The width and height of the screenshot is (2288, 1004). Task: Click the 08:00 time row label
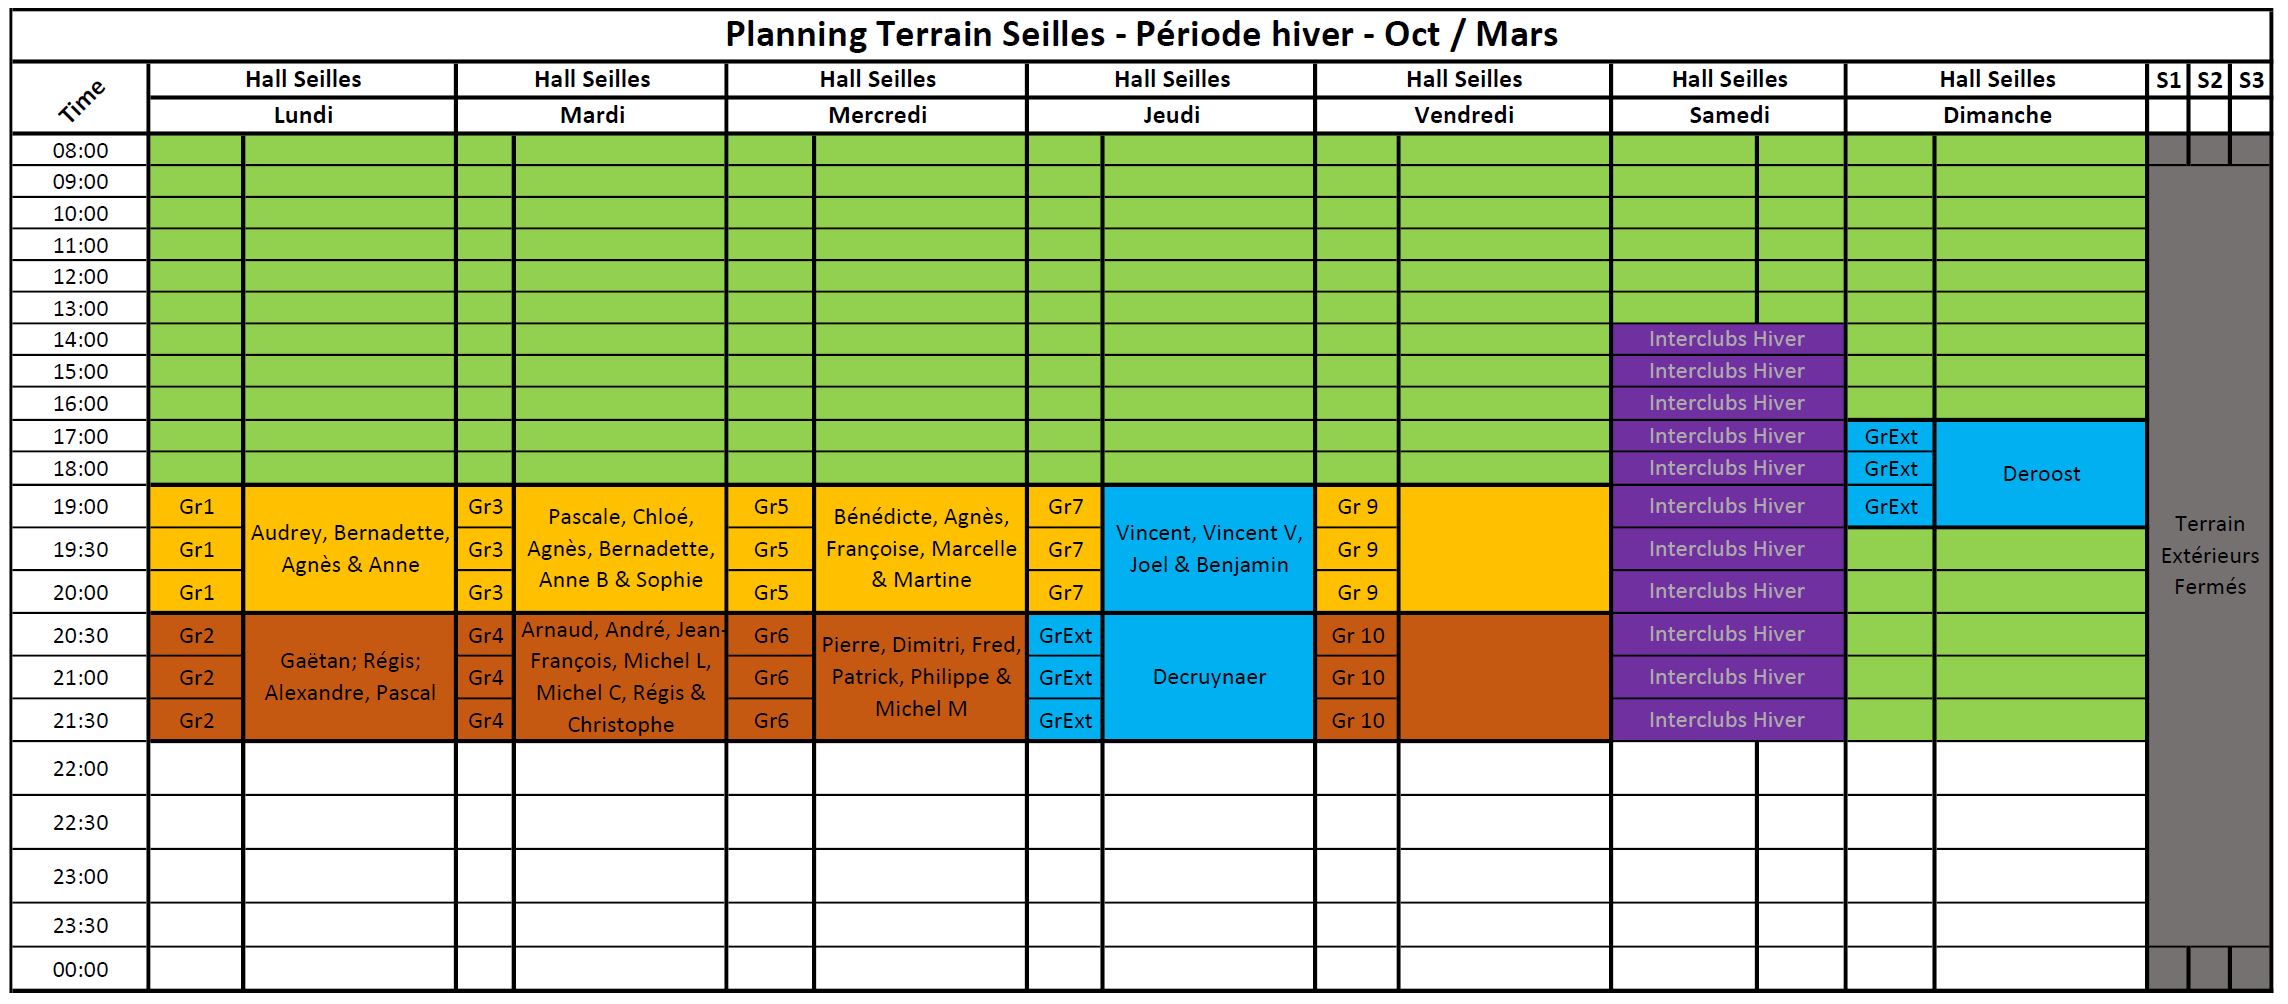(80, 150)
